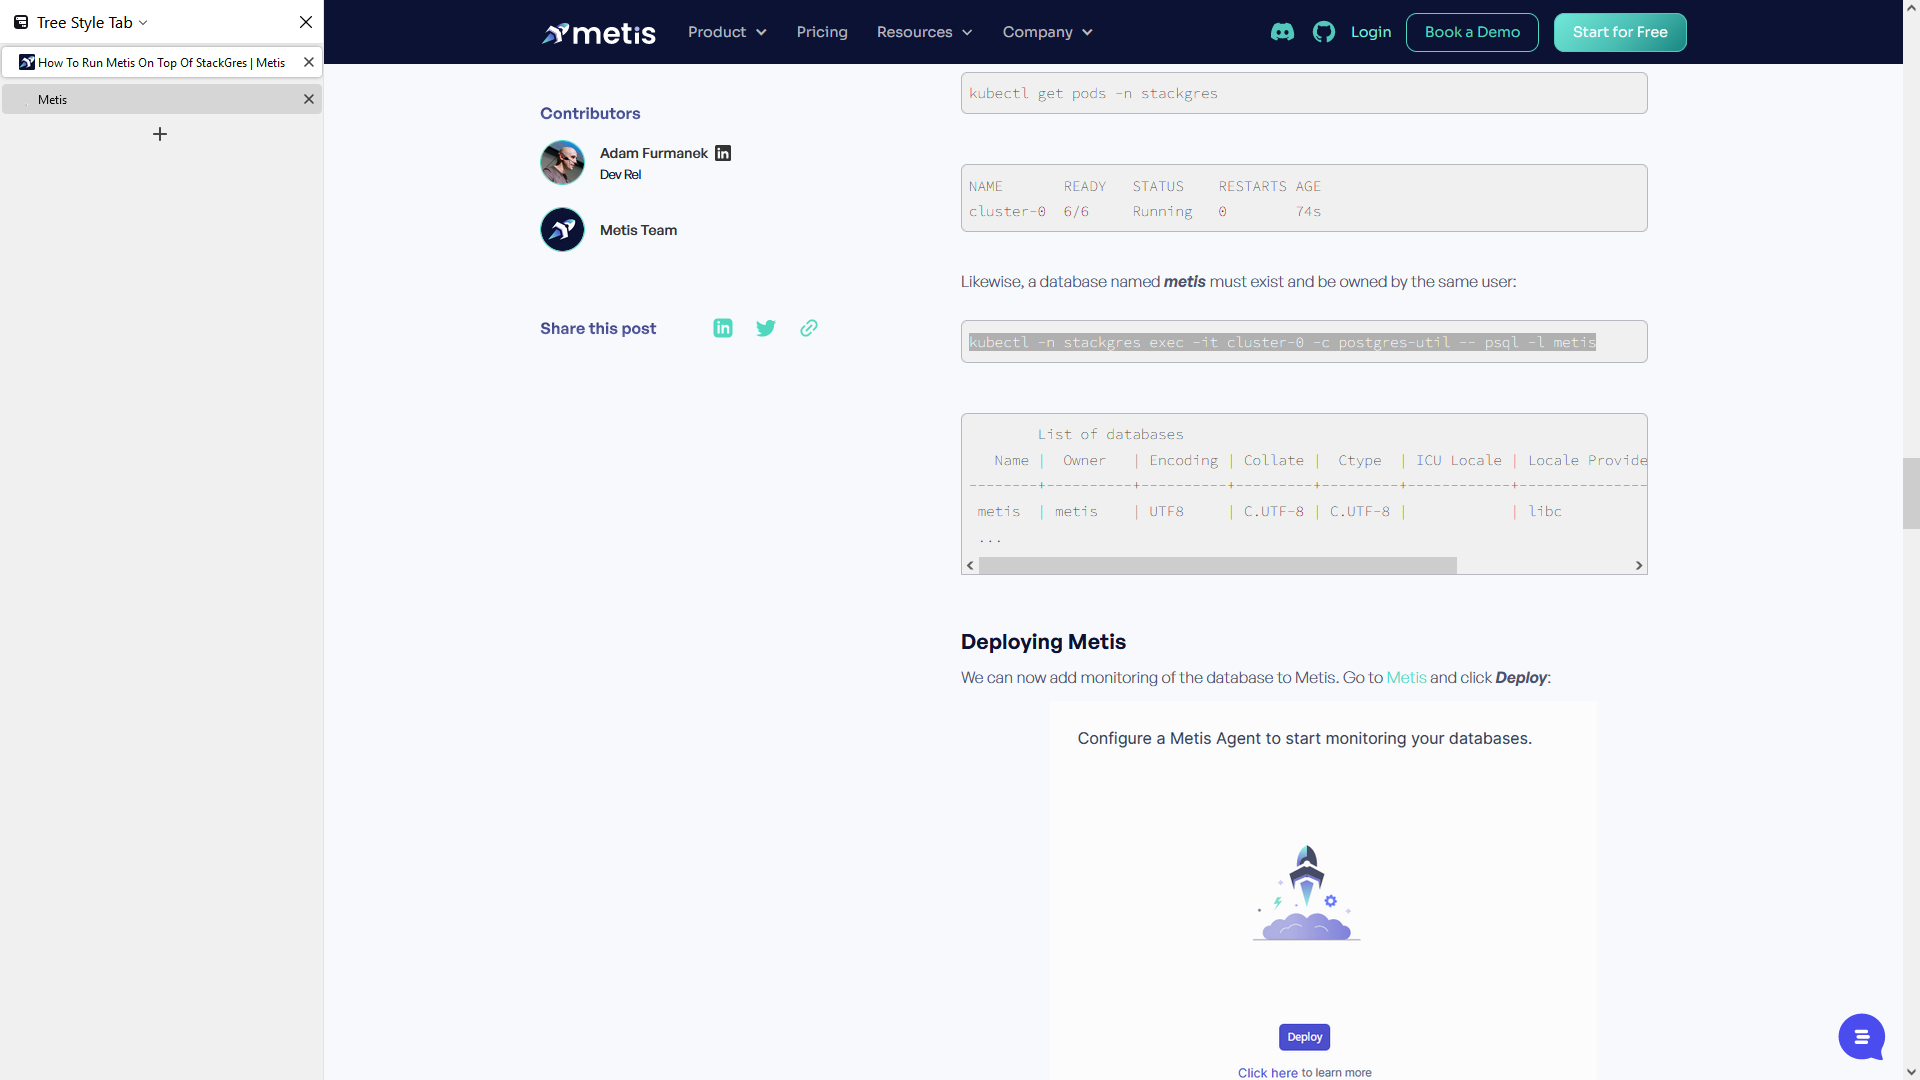Viewport: 1920px width, 1080px height.
Task: Open the Metis link in the paragraph
Action: click(x=1406, y=677)
